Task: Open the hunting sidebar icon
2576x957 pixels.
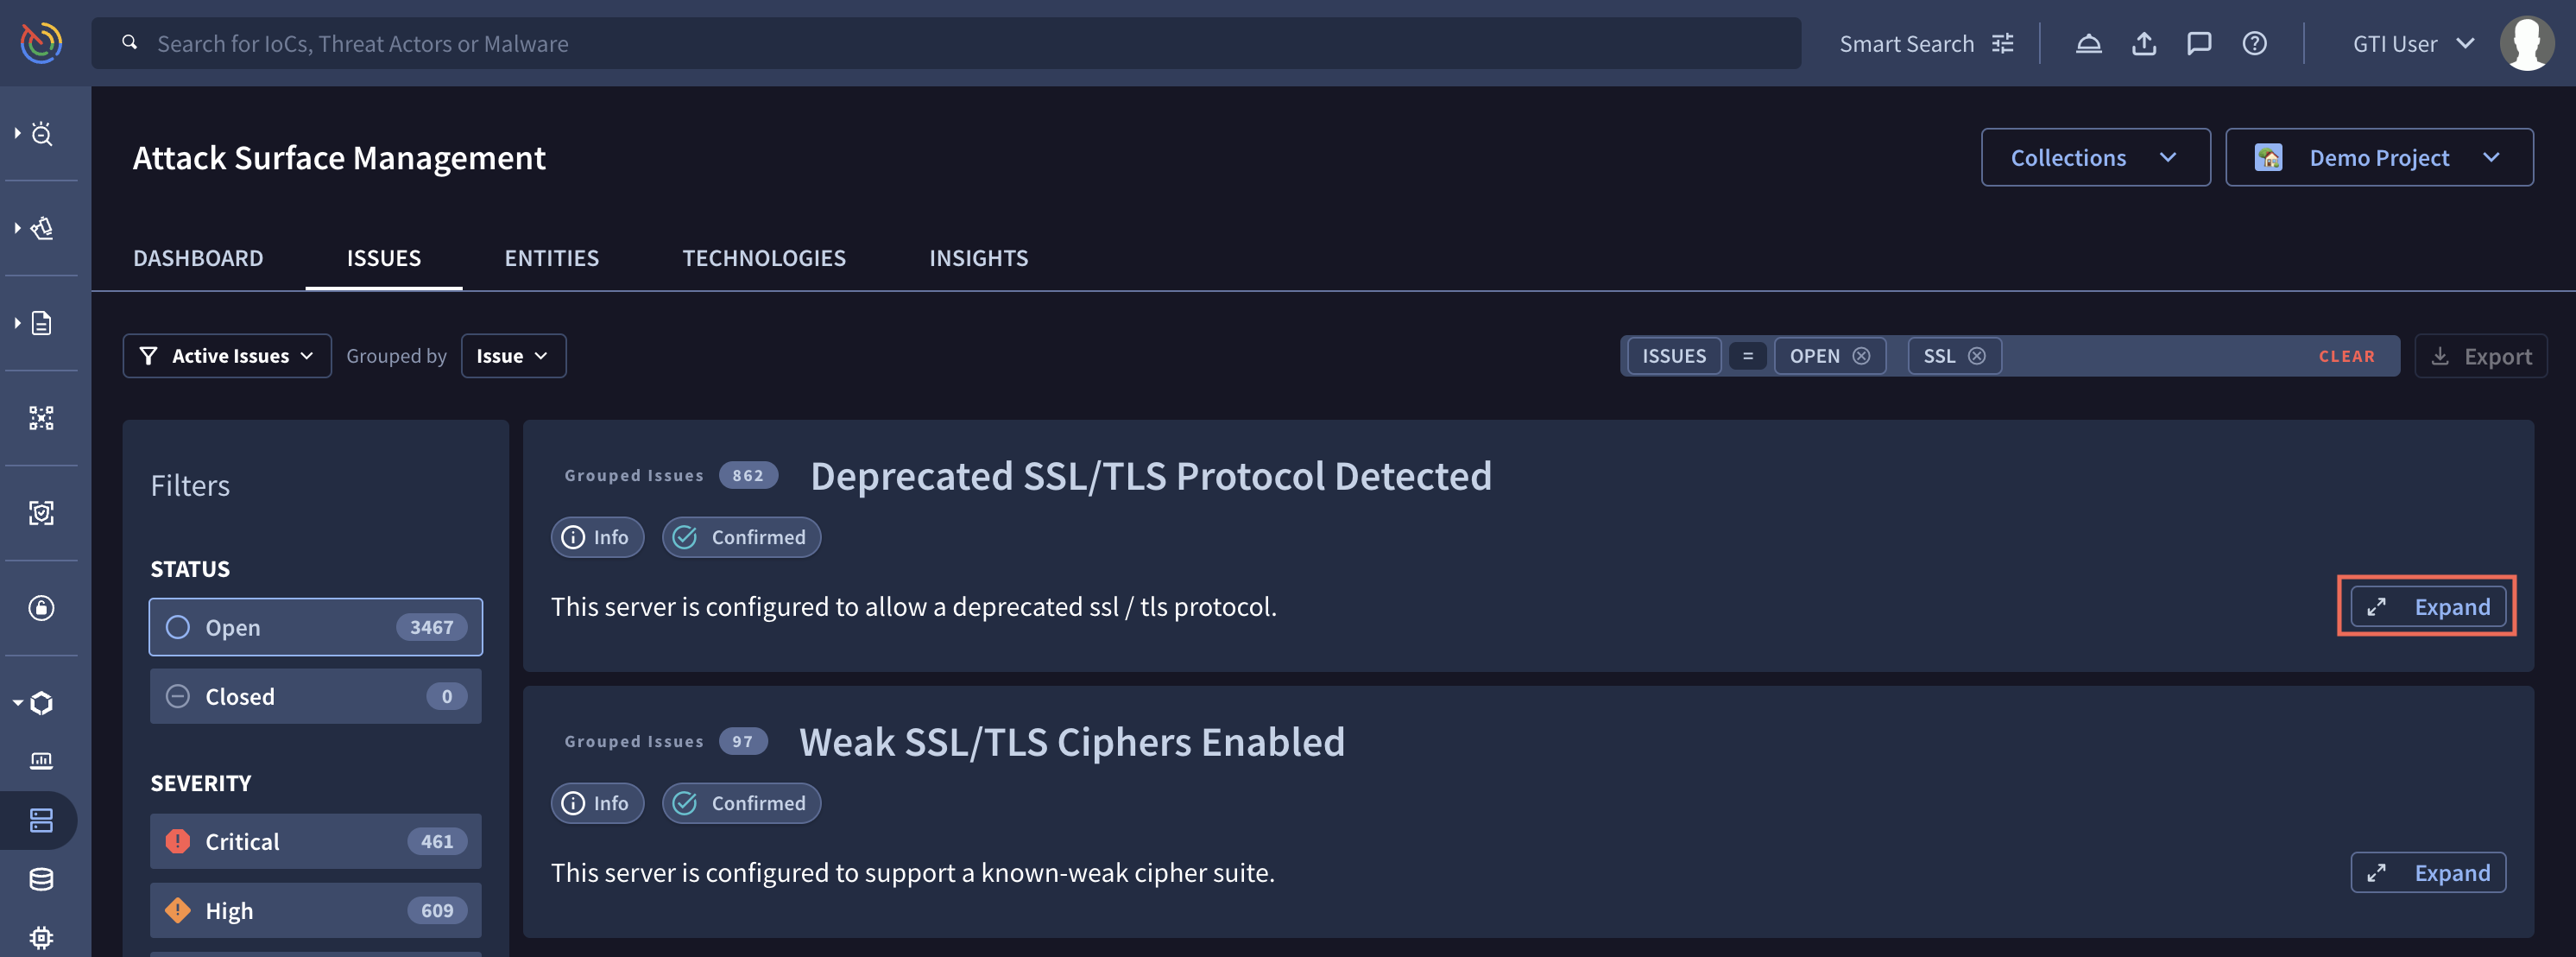Action: tap(42, 228)
